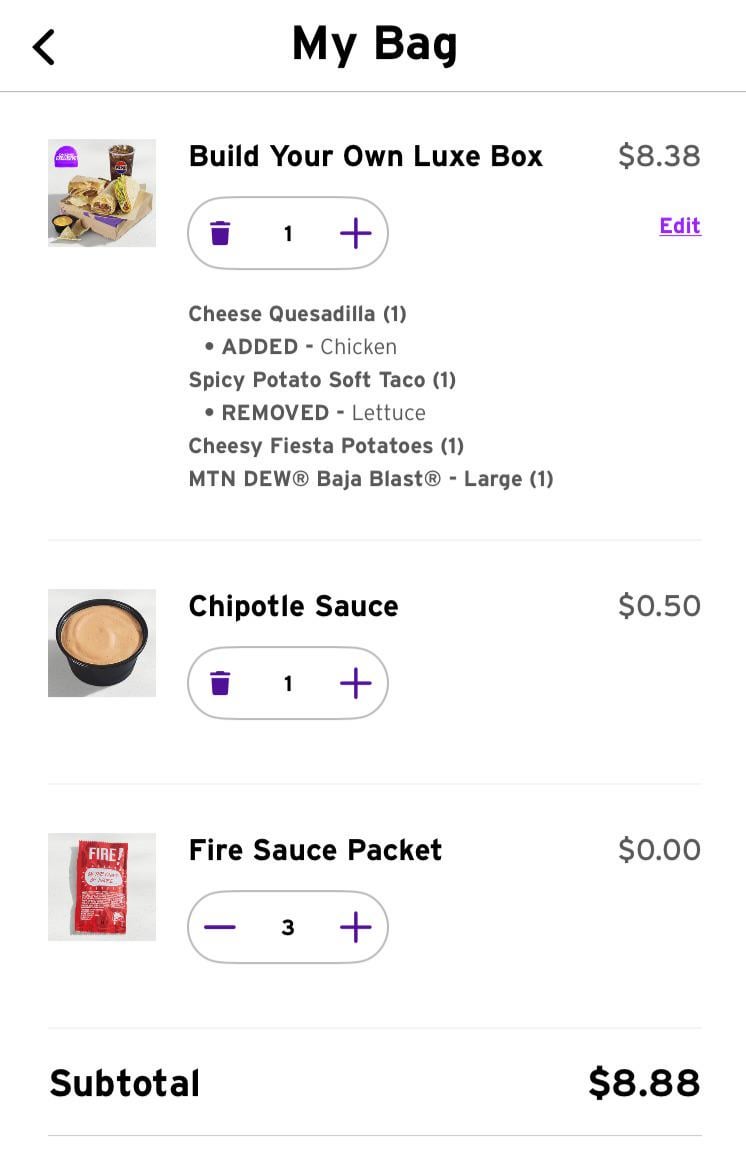746x1156 pixels.
Task: Delete Chipotle Sauce using the trash icon
Action: [x=220, y=684]
